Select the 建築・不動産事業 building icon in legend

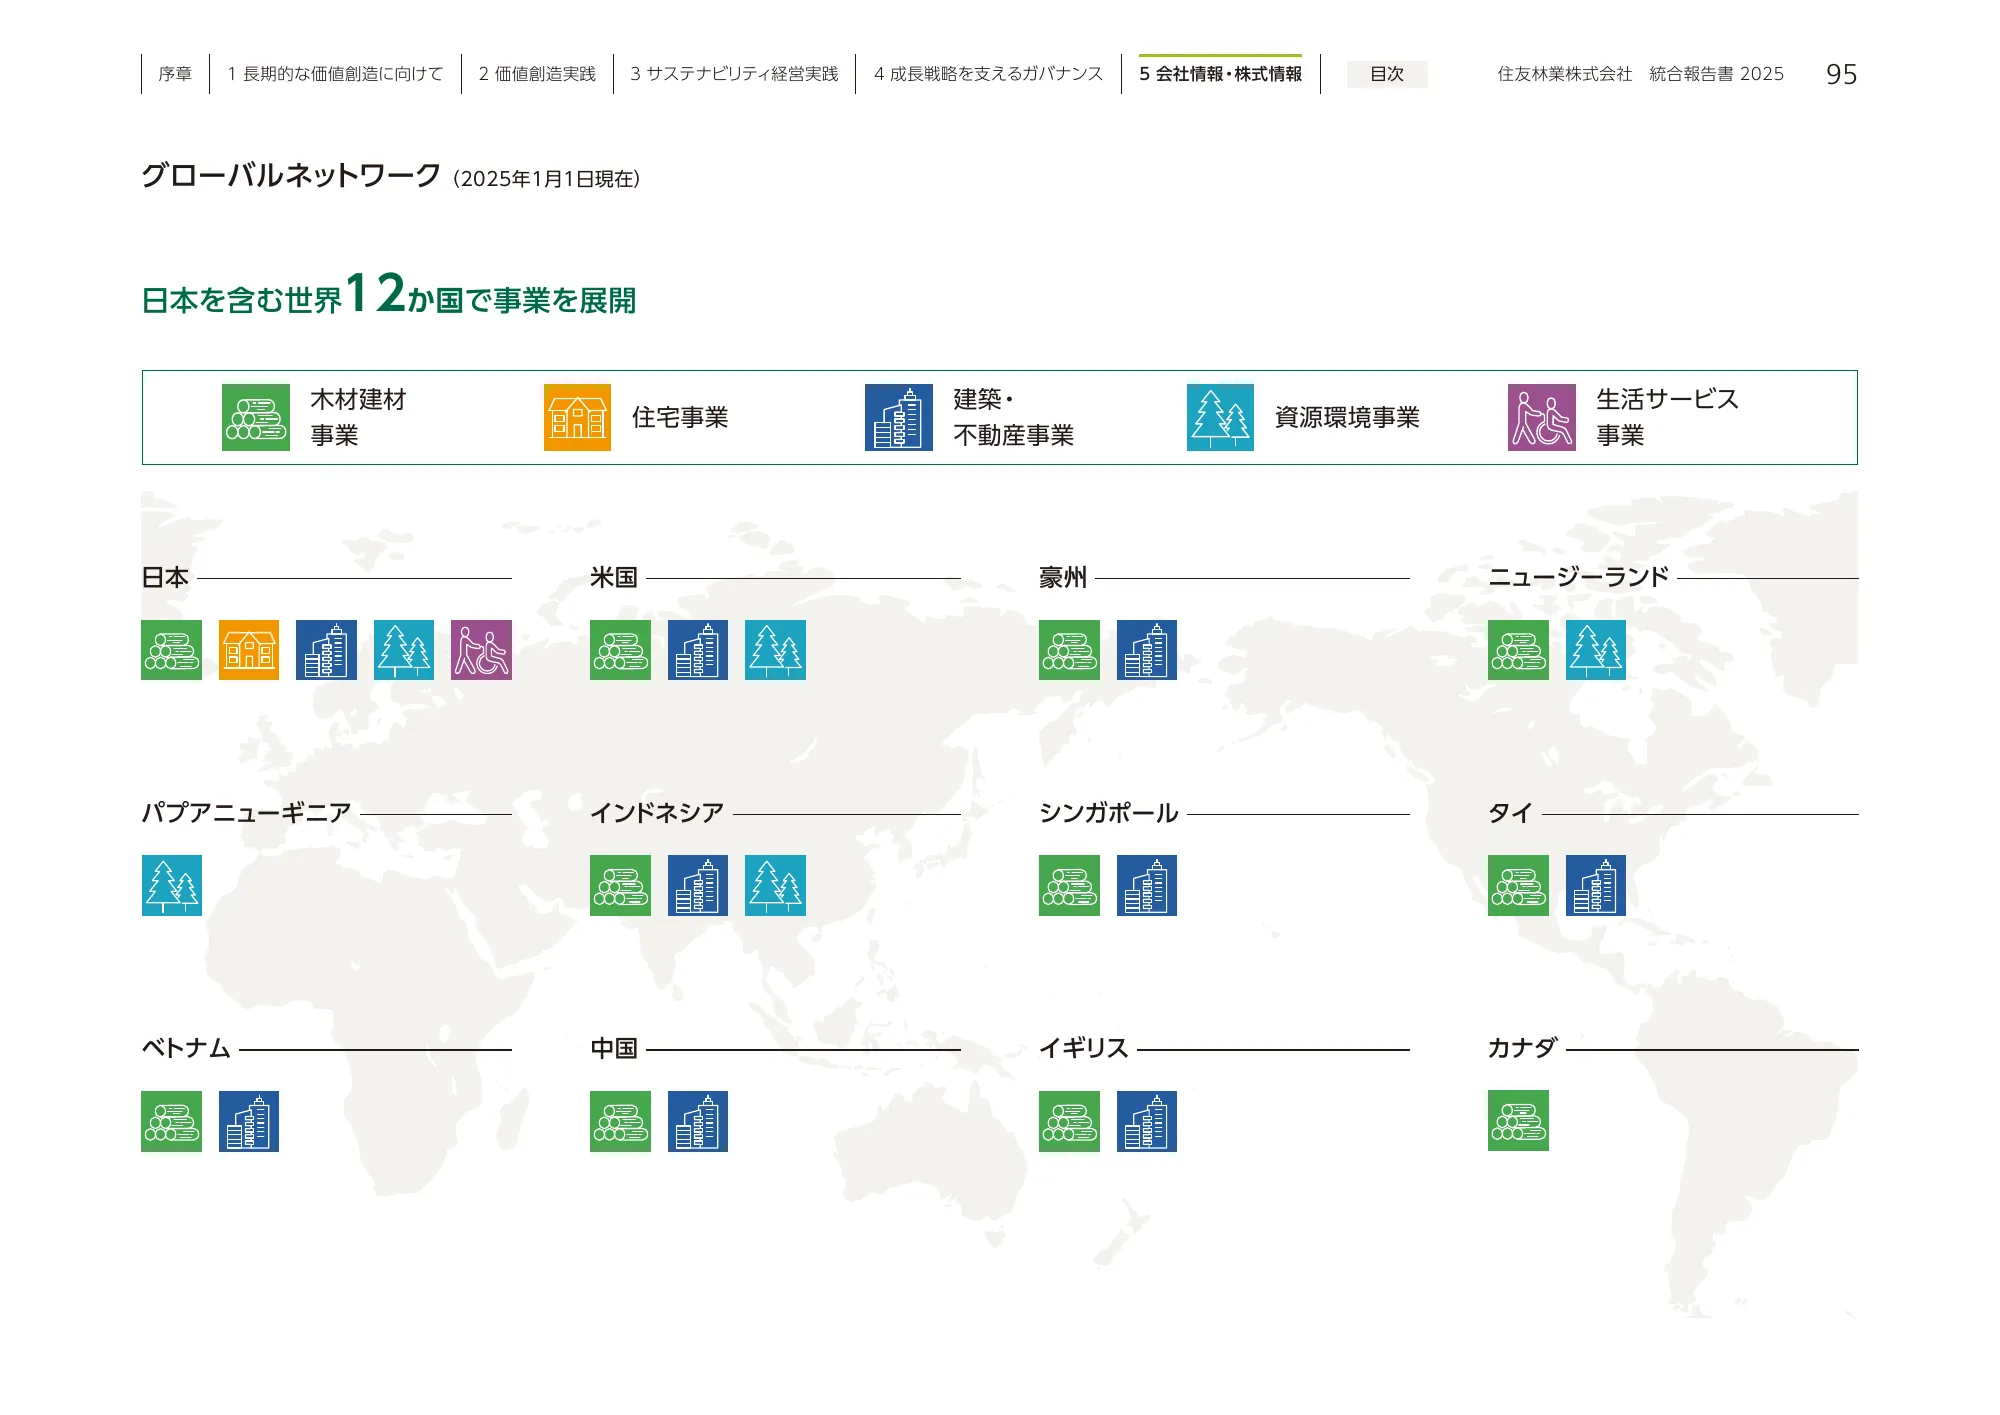(x=897, y=418)
